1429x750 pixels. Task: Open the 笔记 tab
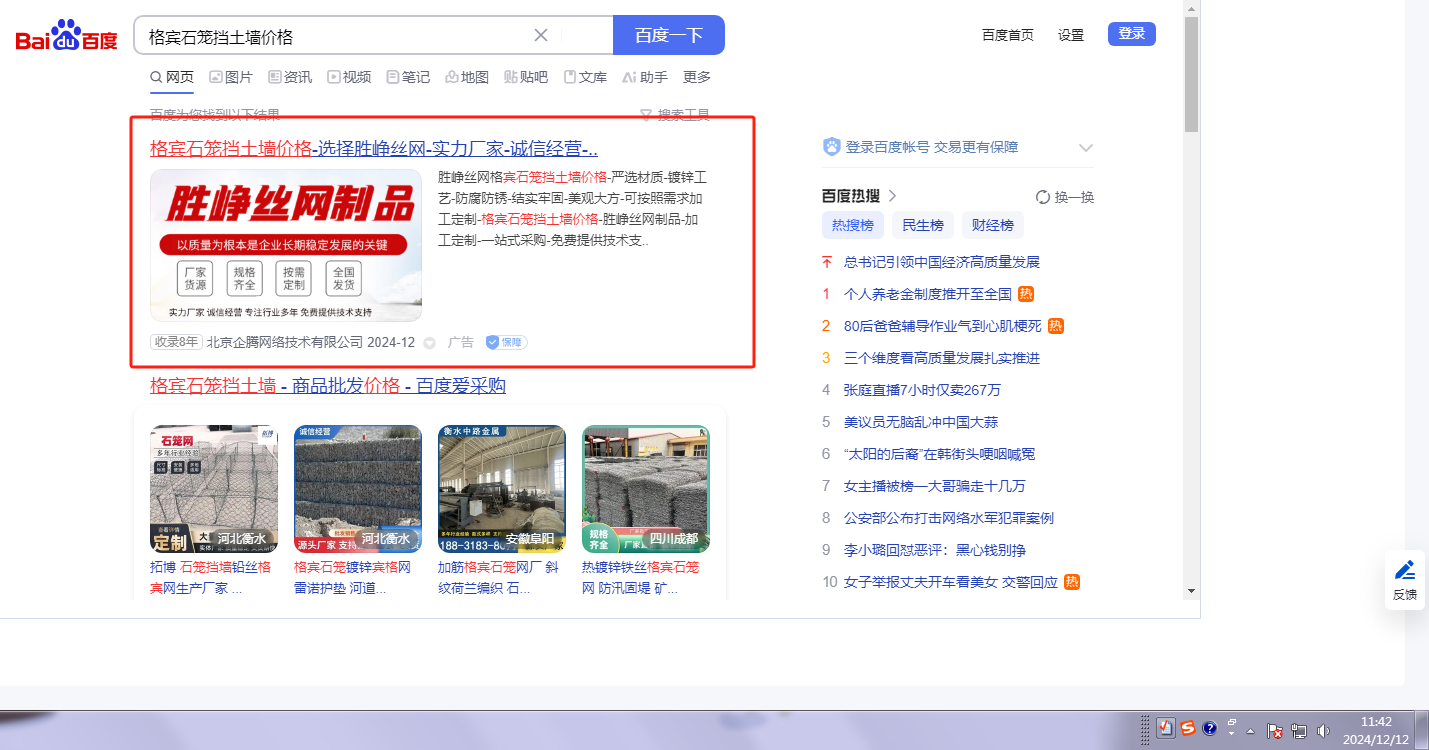[x=408, y=77]
